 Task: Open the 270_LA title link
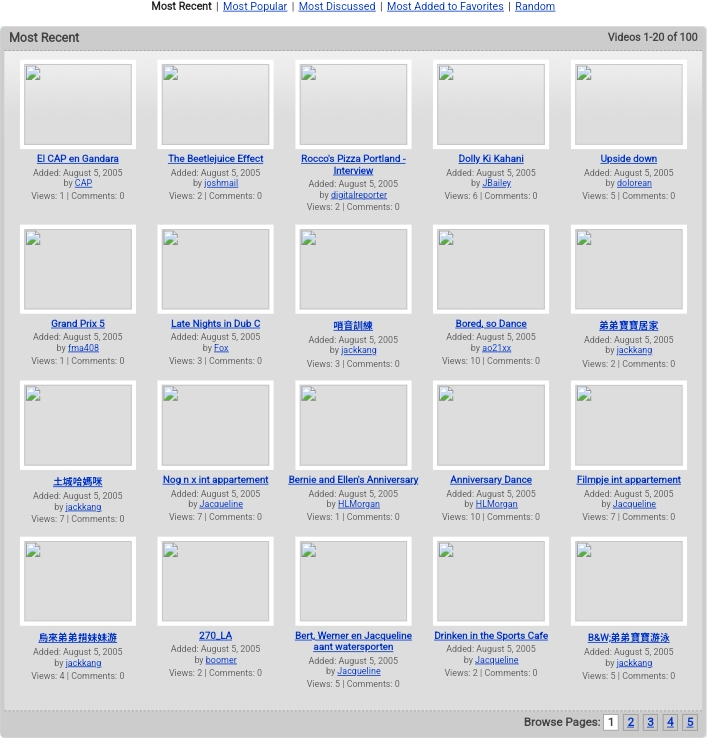click(x=216, y=635)
